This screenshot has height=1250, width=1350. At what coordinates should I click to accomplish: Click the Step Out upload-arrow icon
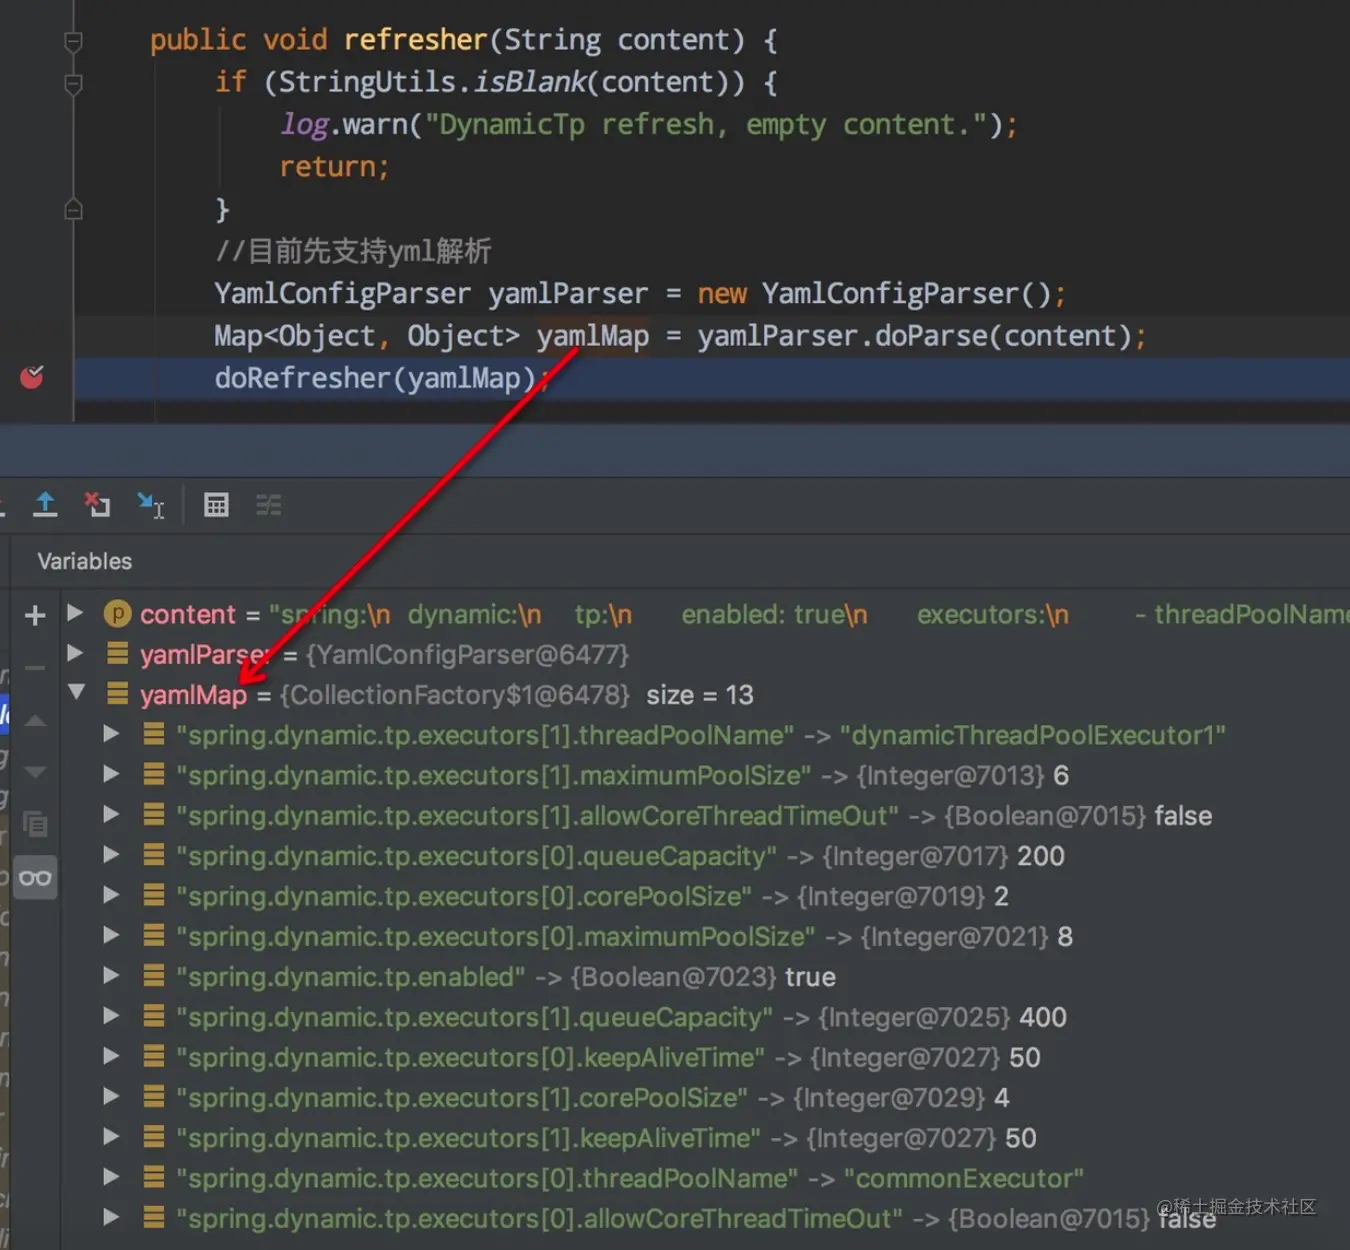(45, 504)
